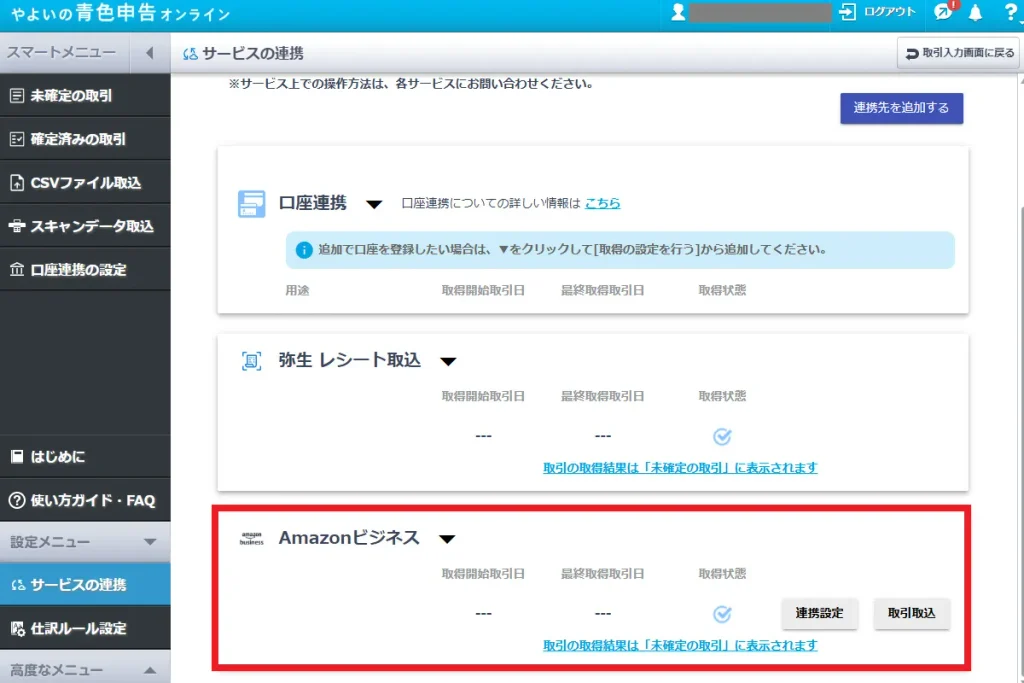Open the chat support icon with badge
This screenshot has height=683, width=1024.
coord(944,11)
